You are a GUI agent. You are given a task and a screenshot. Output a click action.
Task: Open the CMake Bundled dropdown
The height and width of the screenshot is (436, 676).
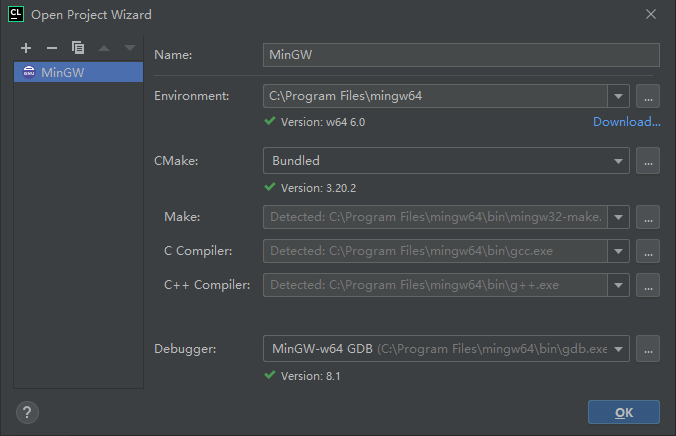[x=446, y=160]
